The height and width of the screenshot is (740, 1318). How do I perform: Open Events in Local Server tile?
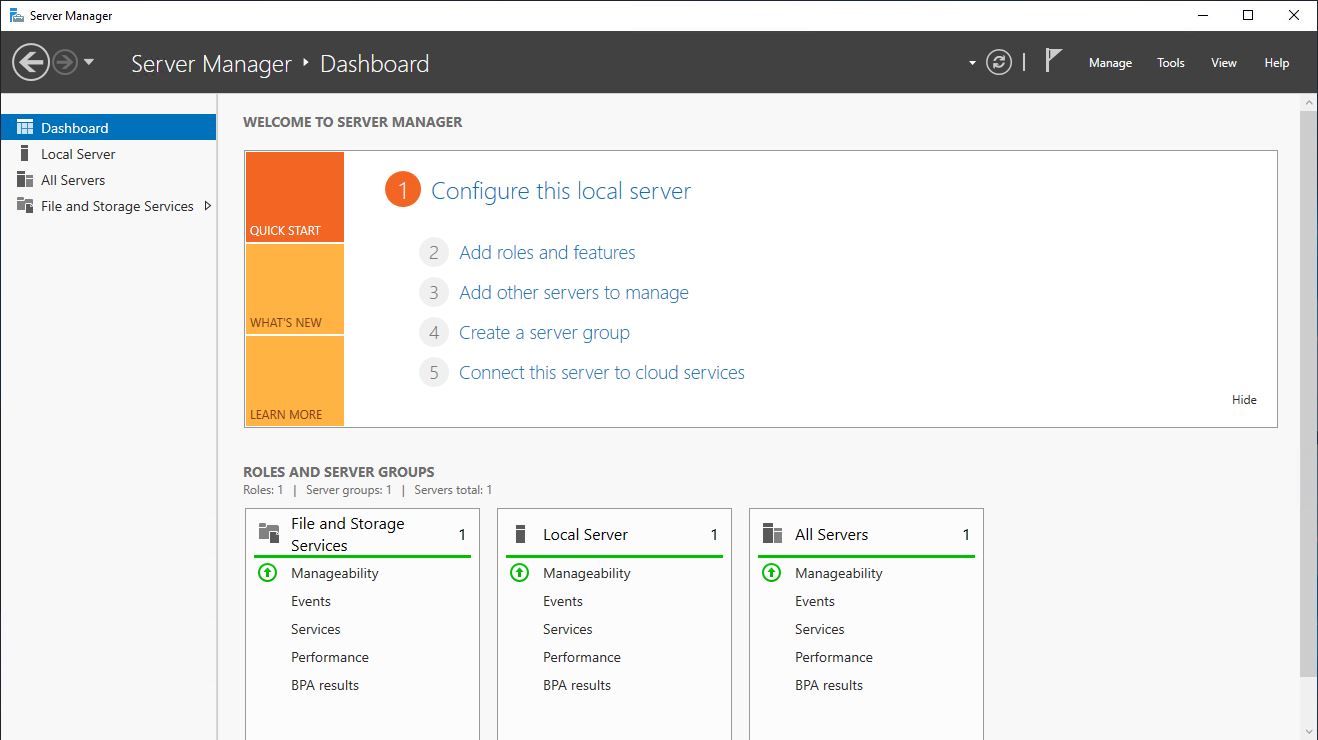click(x=563, y=601)
